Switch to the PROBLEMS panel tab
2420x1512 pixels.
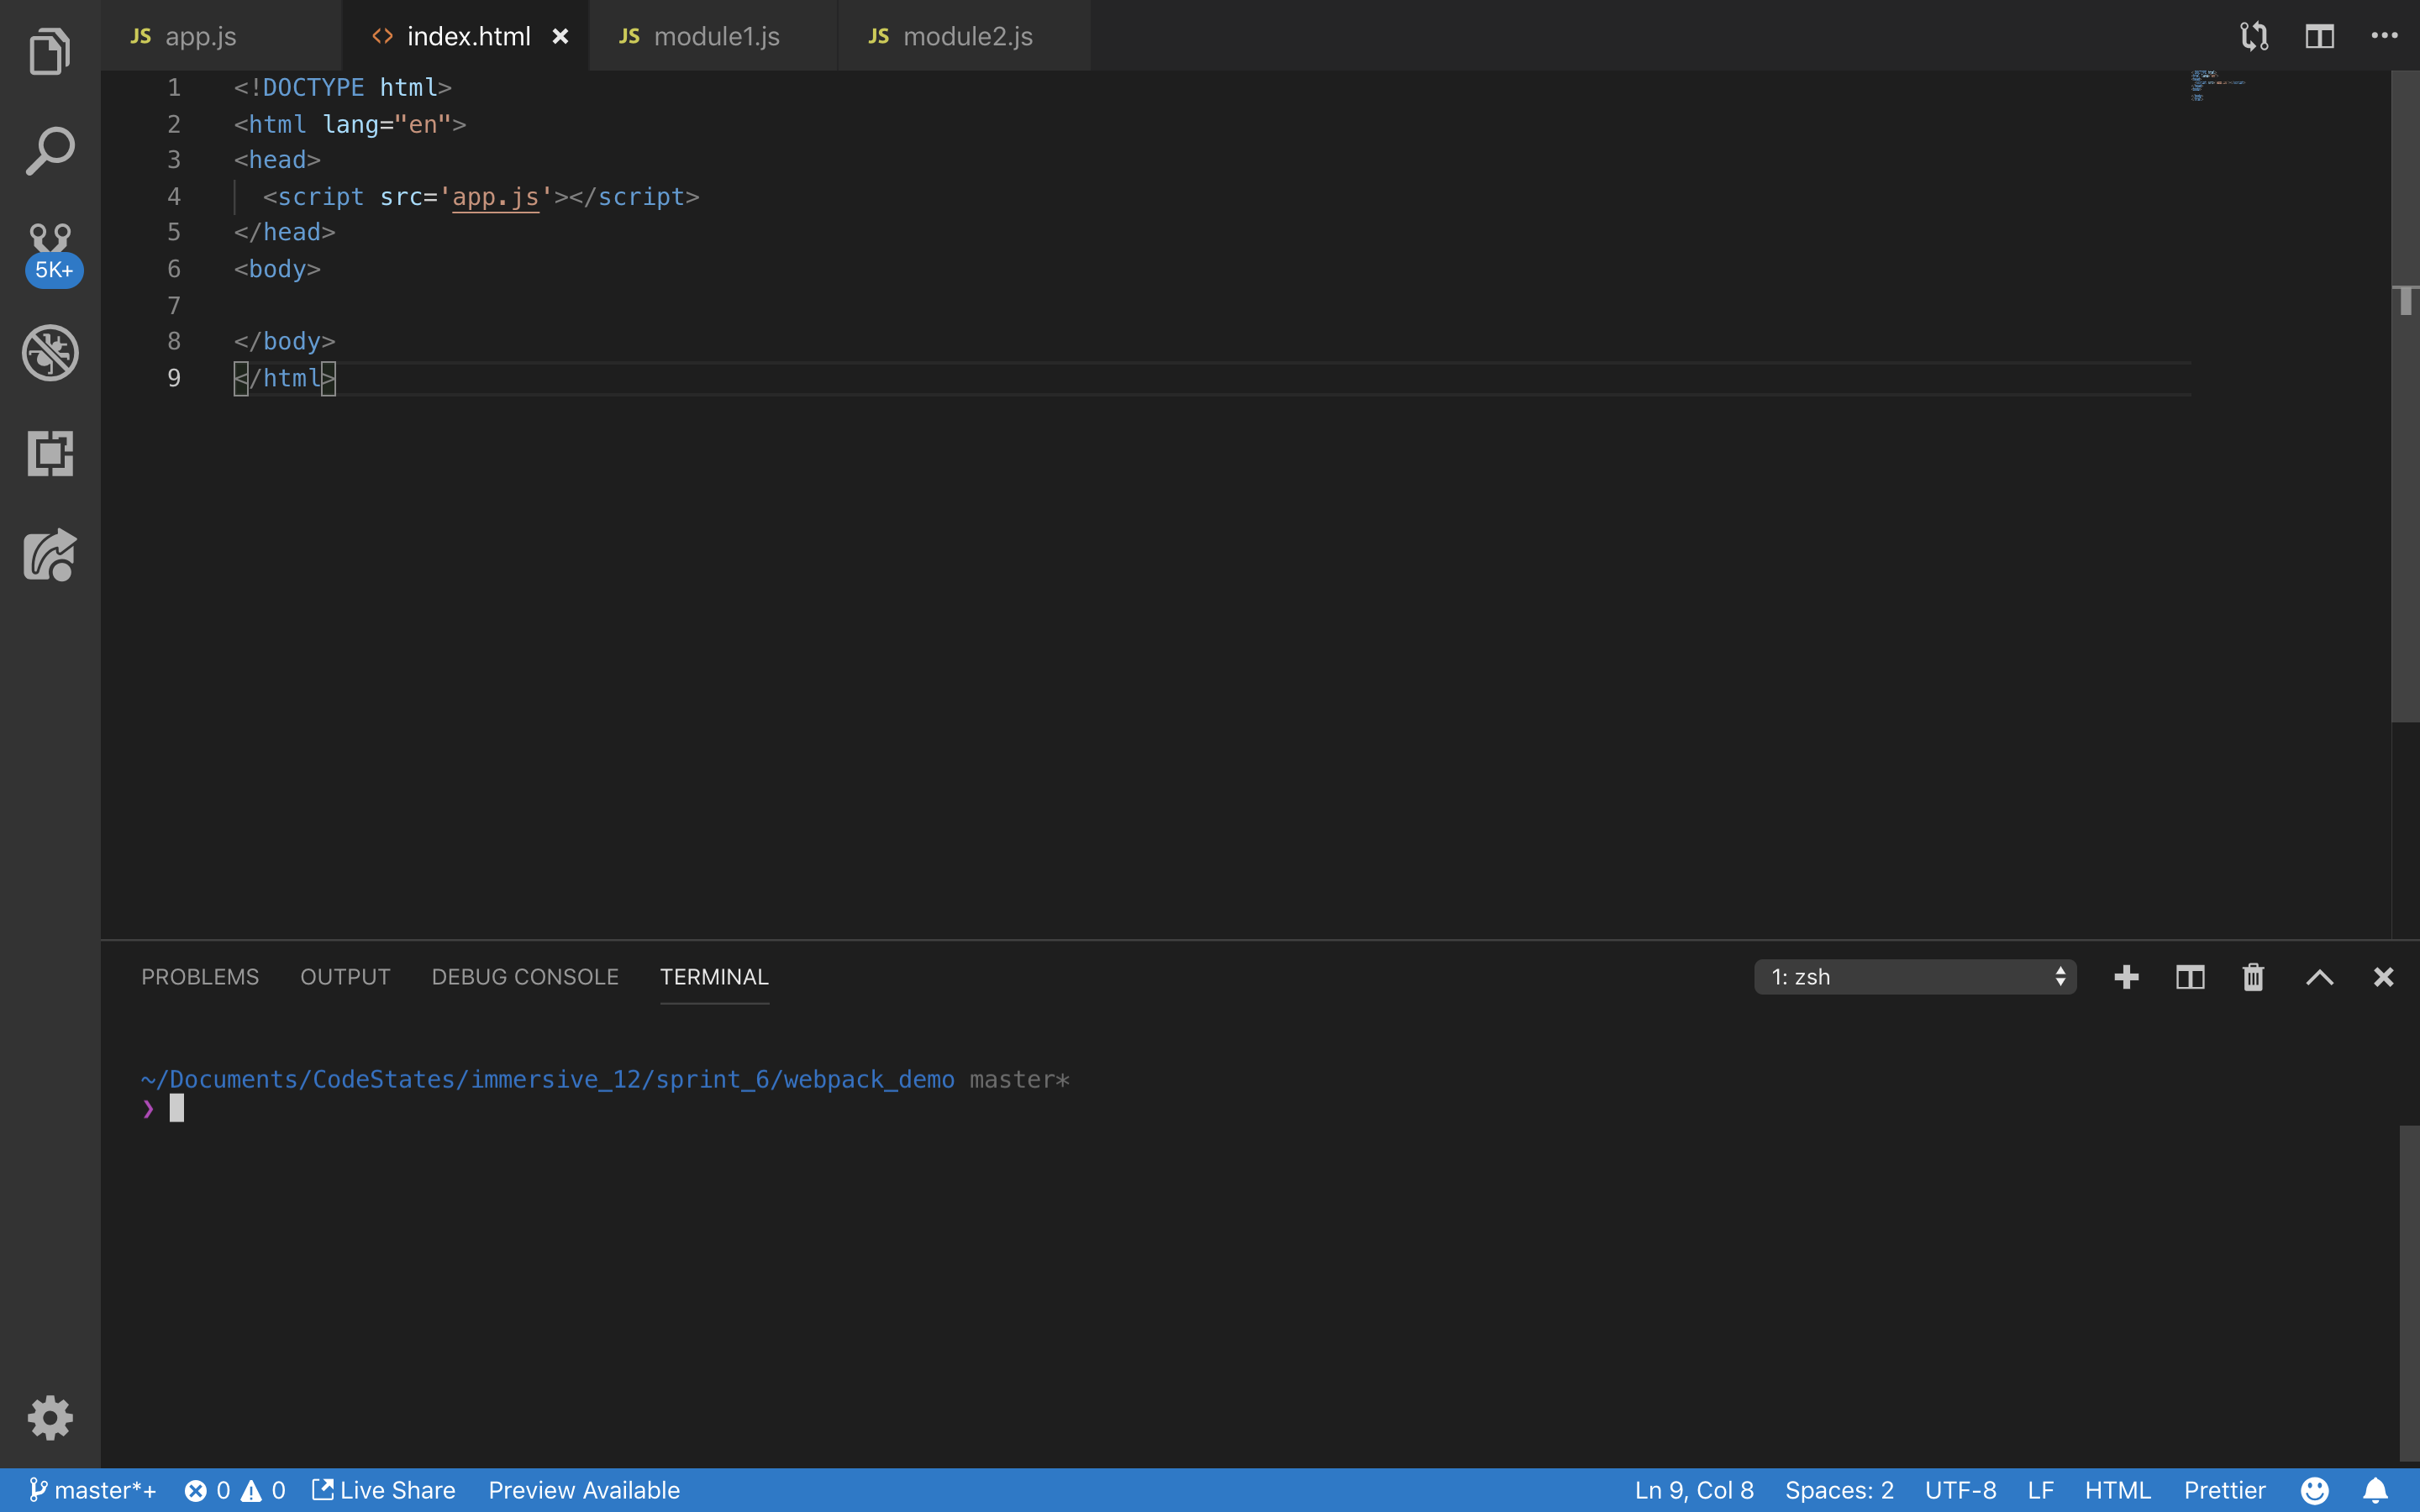pos(200,977)
